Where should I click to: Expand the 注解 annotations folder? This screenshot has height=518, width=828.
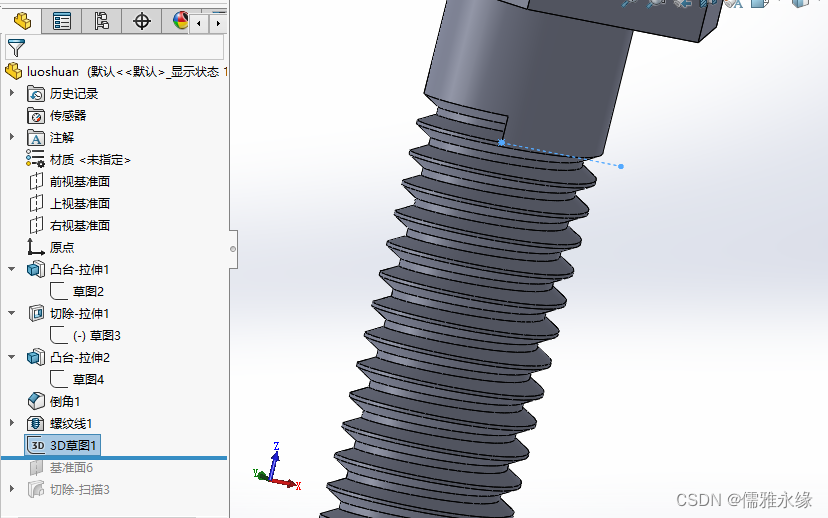coord(12,137)
